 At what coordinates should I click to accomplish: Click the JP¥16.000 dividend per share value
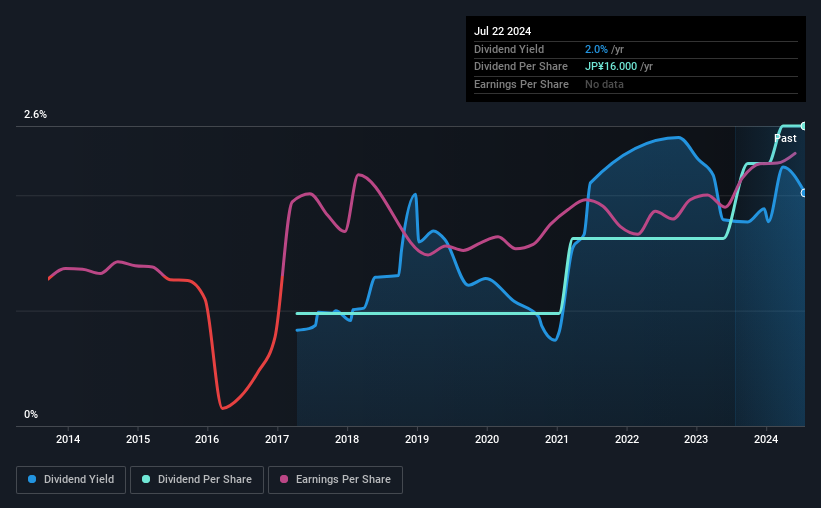point(611,67)
